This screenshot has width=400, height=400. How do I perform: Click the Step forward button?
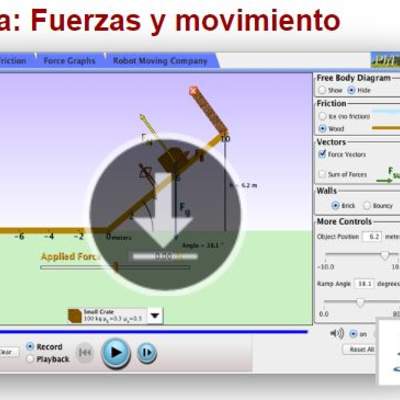(x=147, y=353)
